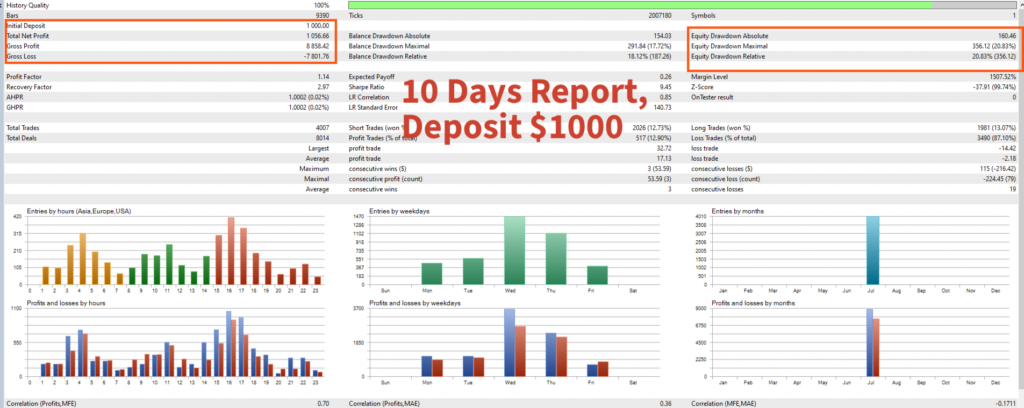Select Correlation (Profits,MFE) value 0.70
This screenshot has height=408, width=1024.
323,403
